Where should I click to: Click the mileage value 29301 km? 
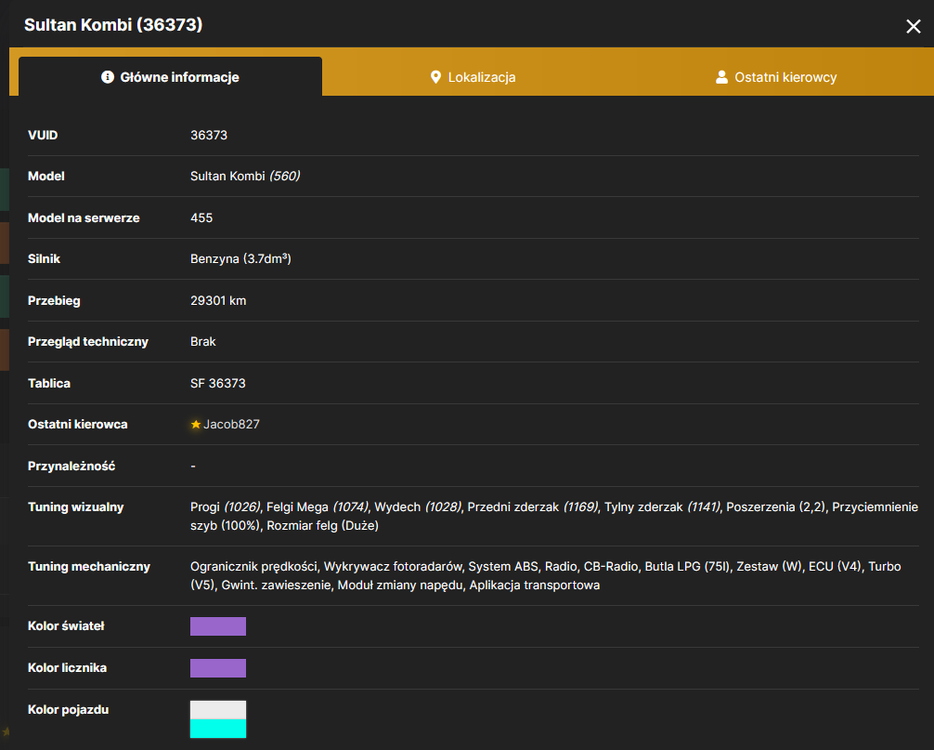[218, 301]
